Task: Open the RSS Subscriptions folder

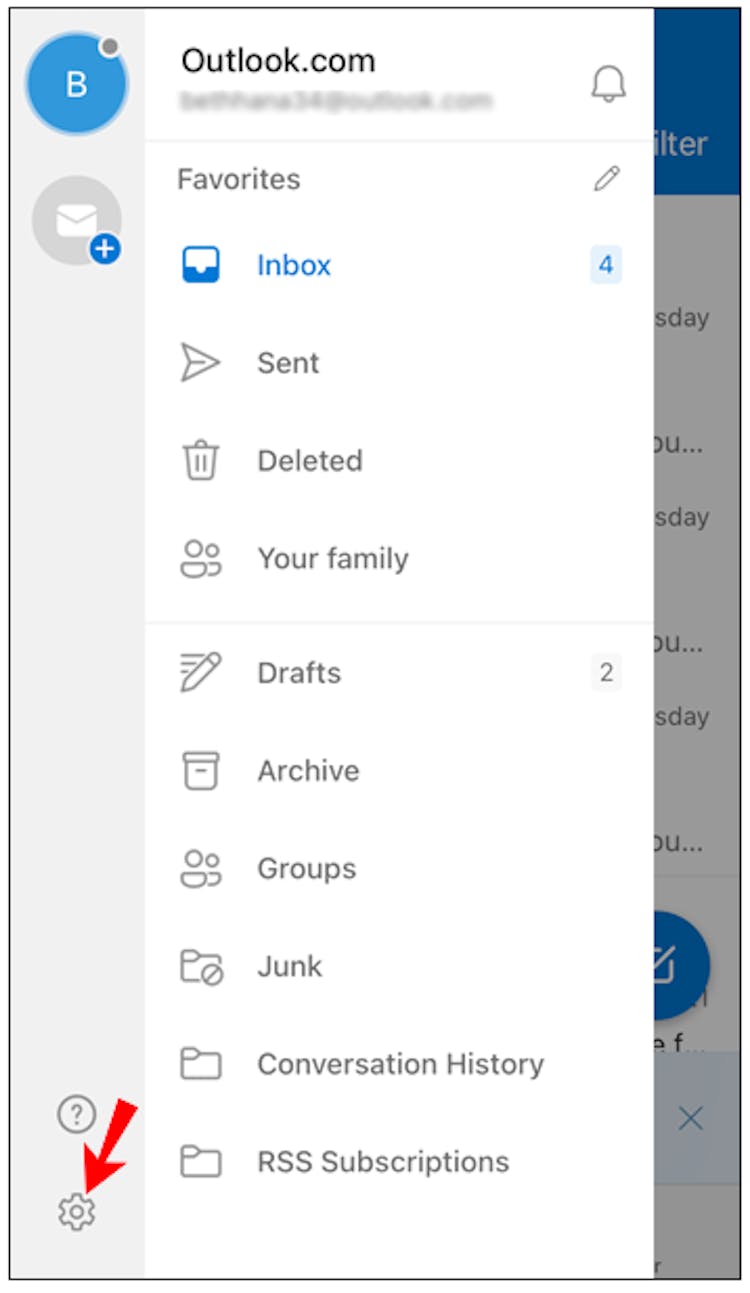Action: (400, 1161)
